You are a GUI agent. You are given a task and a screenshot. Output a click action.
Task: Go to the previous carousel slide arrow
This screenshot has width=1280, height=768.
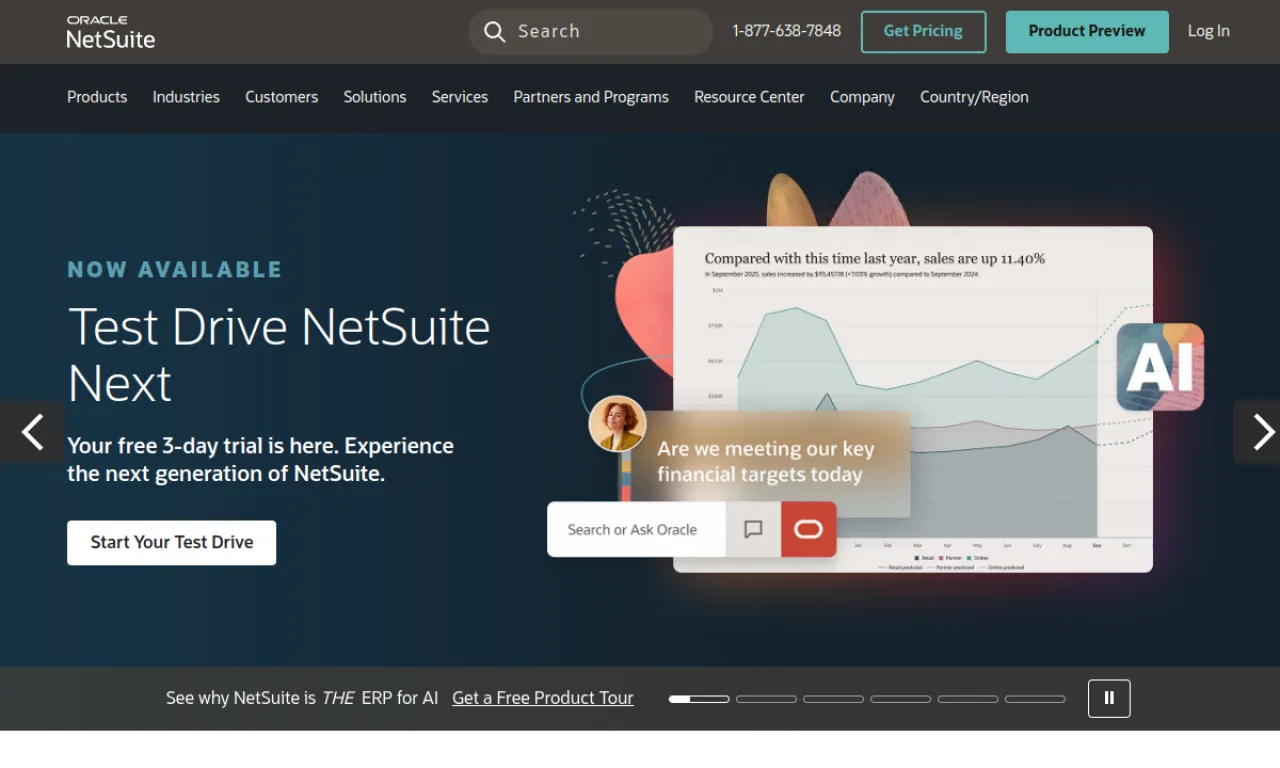pyautogui.click(x=32, y=432)
